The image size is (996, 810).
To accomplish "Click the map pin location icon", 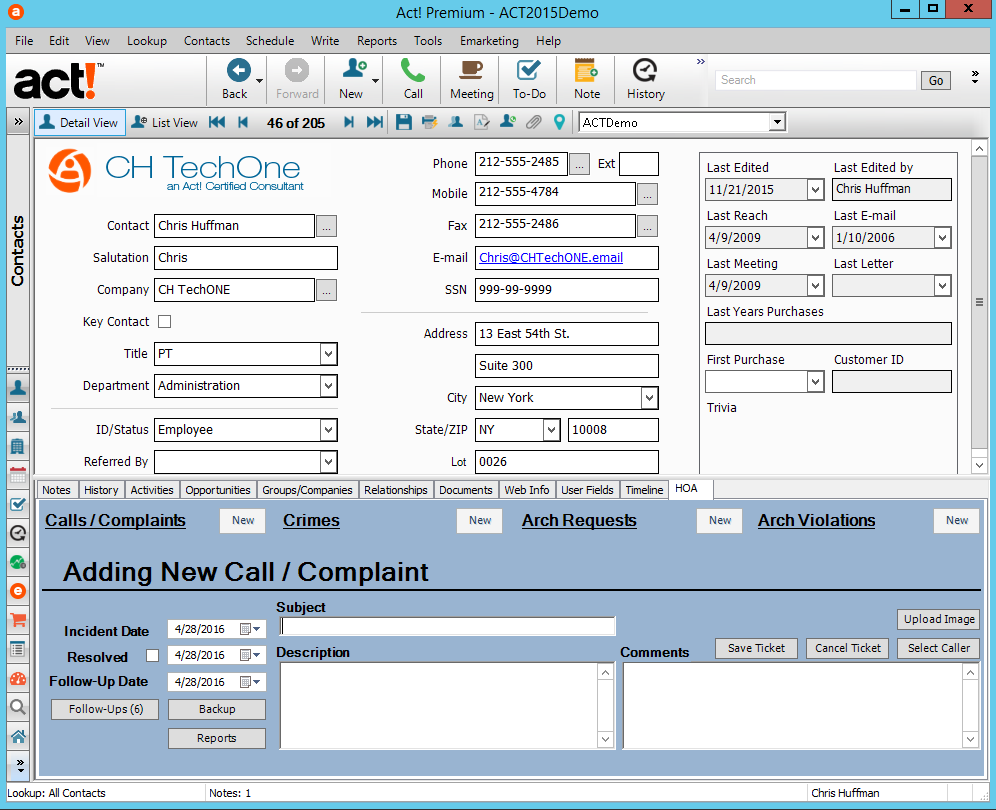I will pyautogui.click(x=559, y=122).
